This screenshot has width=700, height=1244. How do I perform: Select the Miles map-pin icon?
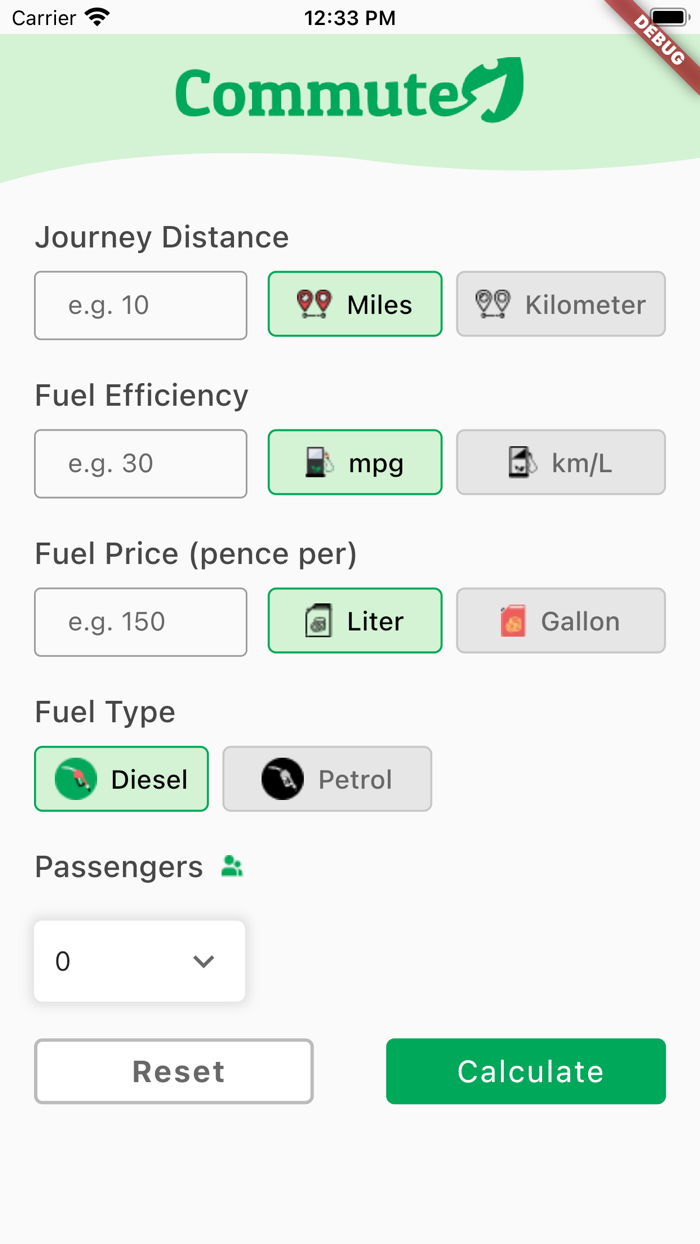[x=312, y=304]
